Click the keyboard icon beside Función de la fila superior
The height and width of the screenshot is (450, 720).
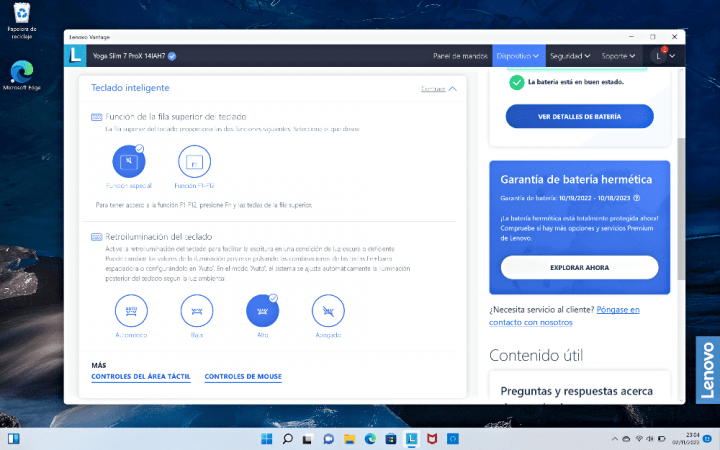tap(96, 117)
